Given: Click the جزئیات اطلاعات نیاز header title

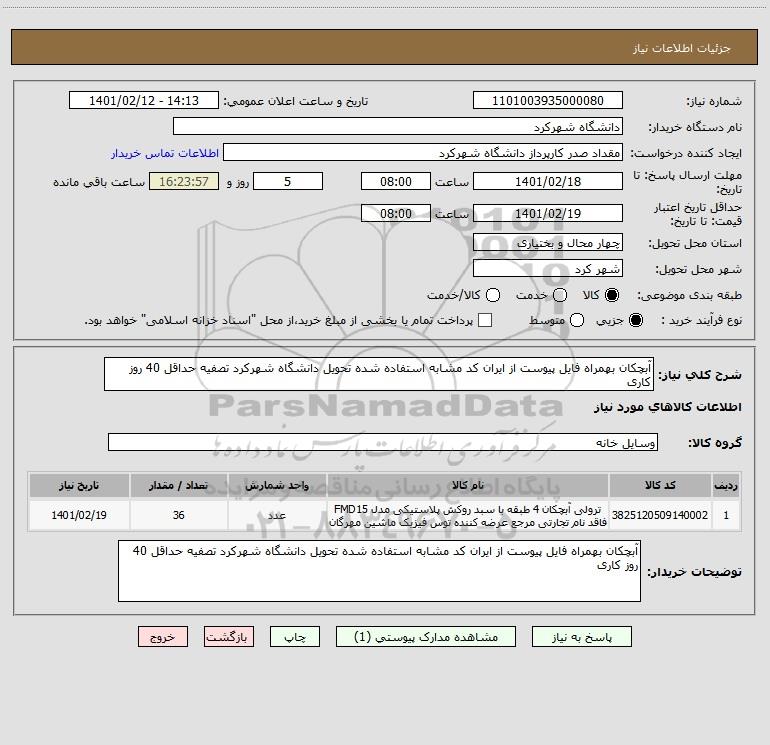Looking at the screenshot, I should 681,48.
